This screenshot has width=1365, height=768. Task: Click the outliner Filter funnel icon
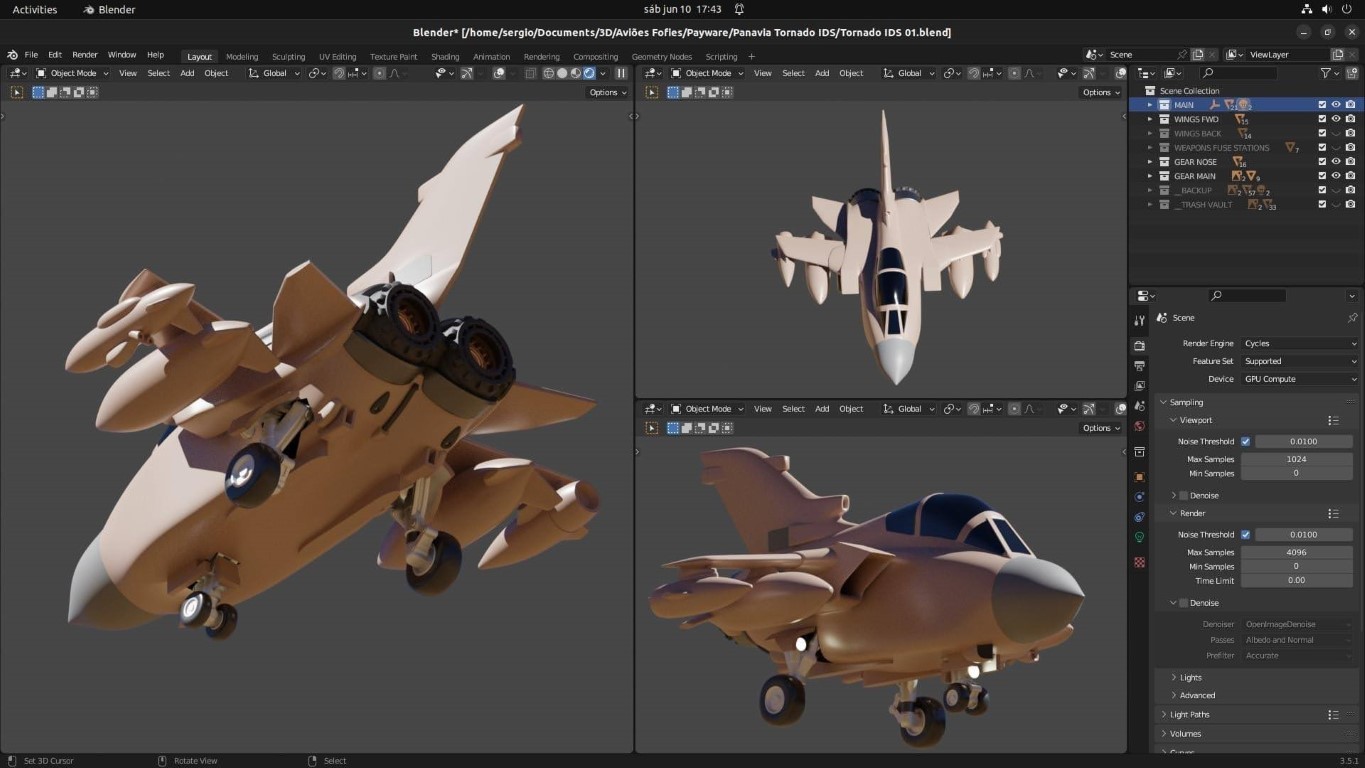click(1326, 73)
